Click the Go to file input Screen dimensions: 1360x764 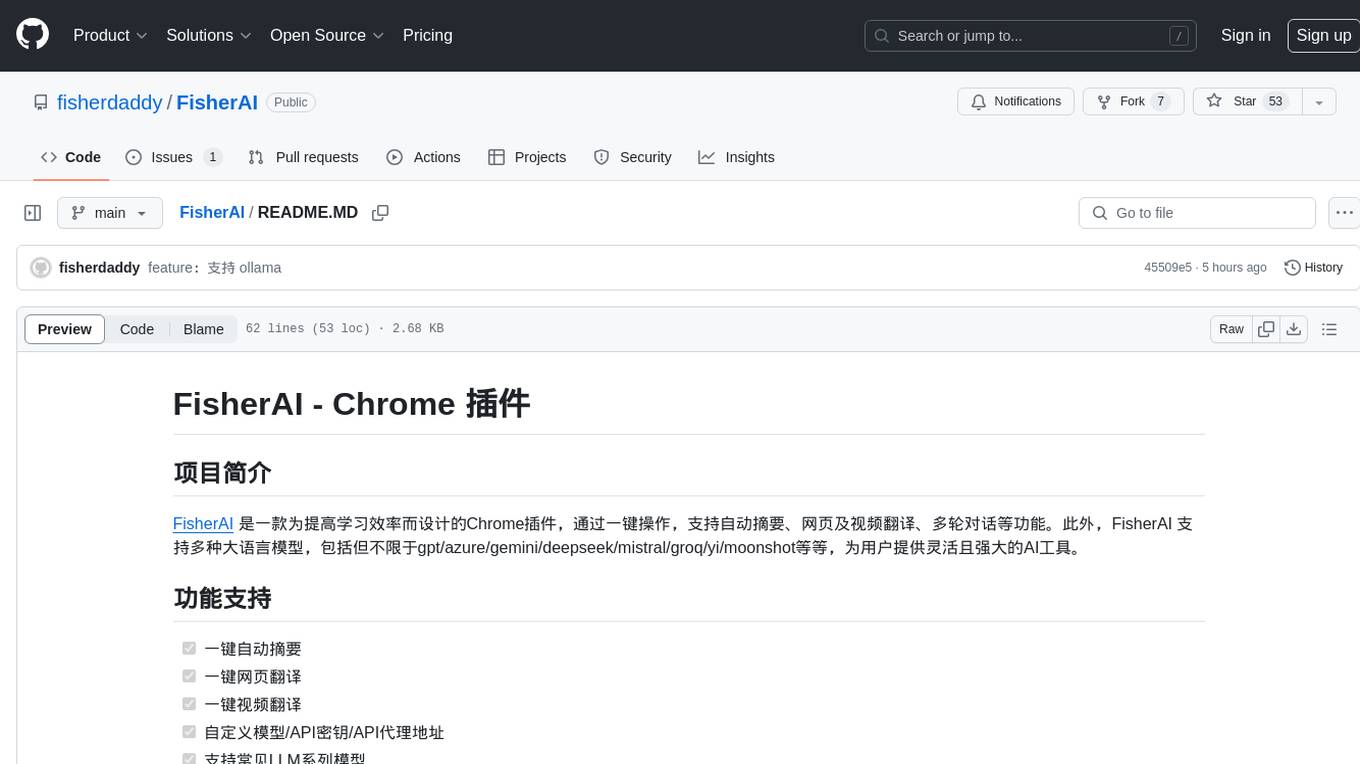[1197, 213]
